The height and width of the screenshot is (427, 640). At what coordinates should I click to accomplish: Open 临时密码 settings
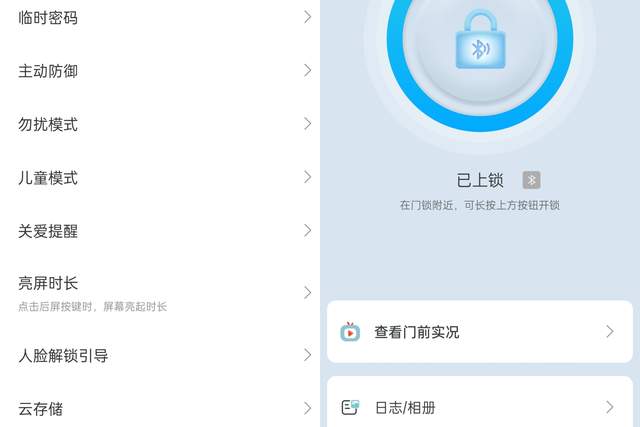click(x=160, y=17)
